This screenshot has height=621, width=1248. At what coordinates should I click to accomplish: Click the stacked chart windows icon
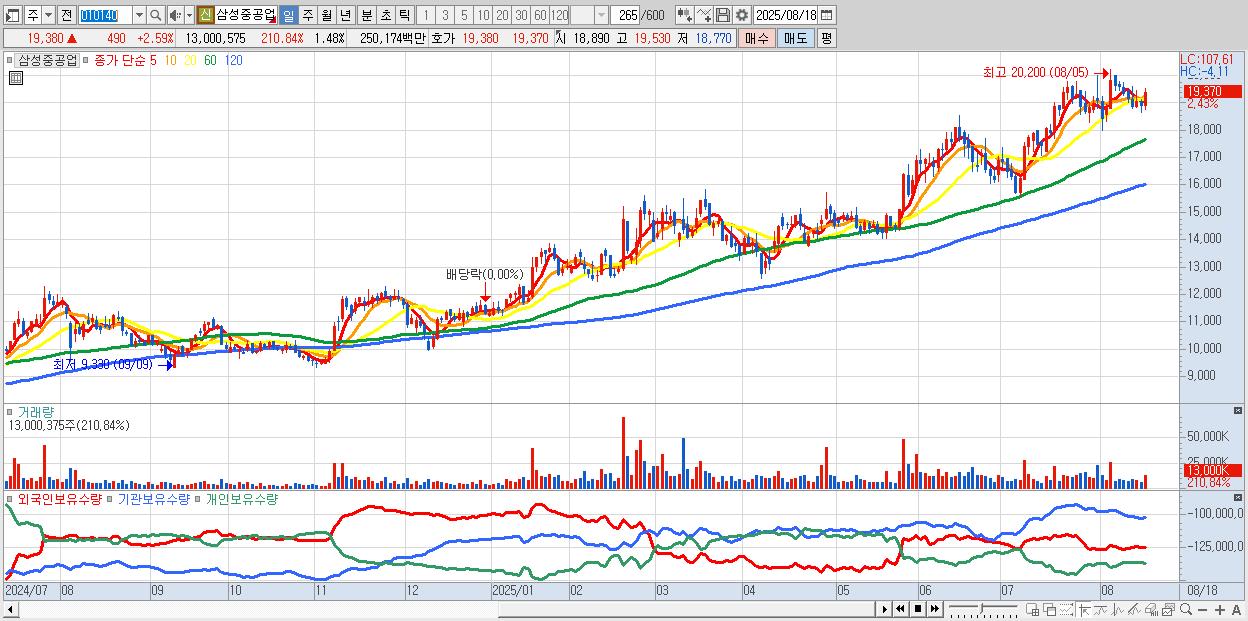tap(1168, 609)
